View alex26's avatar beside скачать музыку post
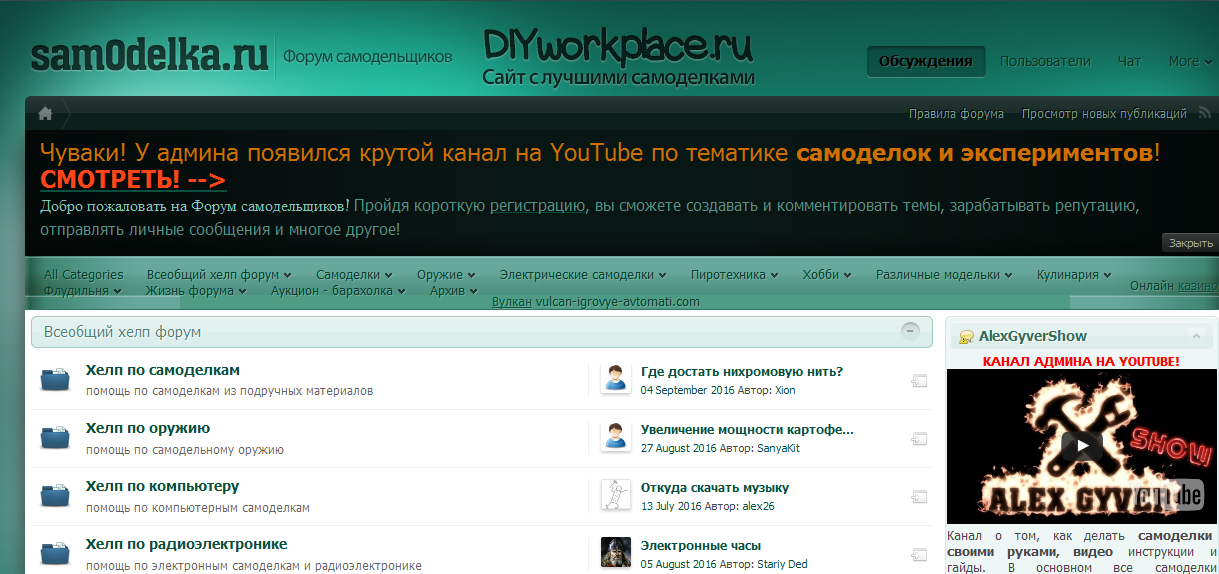 616,495
